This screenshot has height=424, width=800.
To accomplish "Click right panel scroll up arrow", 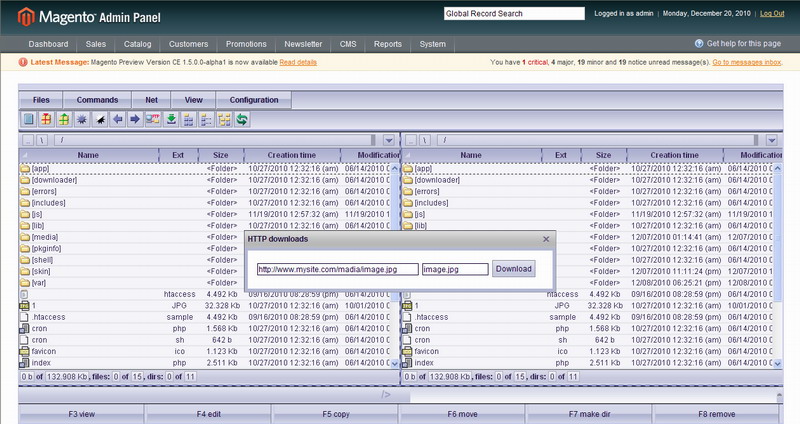I will point(778,168).
